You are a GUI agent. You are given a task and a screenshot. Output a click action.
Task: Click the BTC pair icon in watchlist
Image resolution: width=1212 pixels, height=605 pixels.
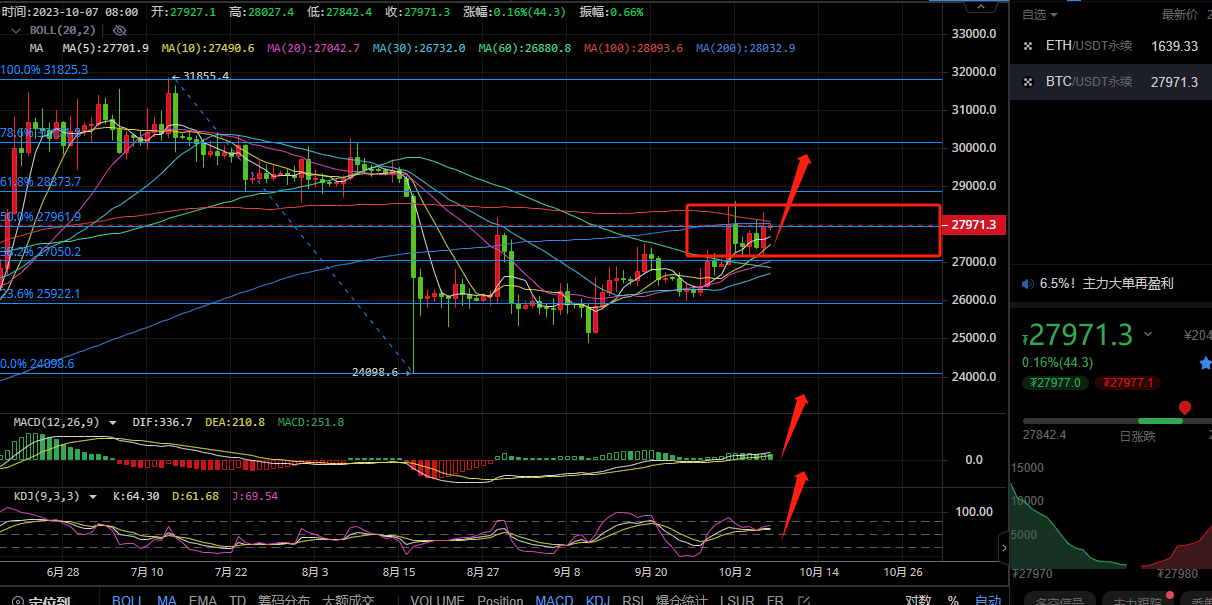(x=1028, y=82)
